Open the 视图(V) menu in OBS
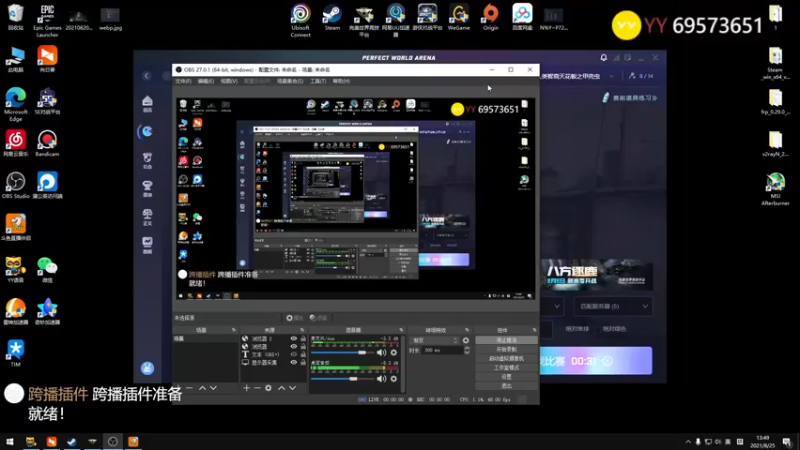800x450 pixels. tap(229, 81)
